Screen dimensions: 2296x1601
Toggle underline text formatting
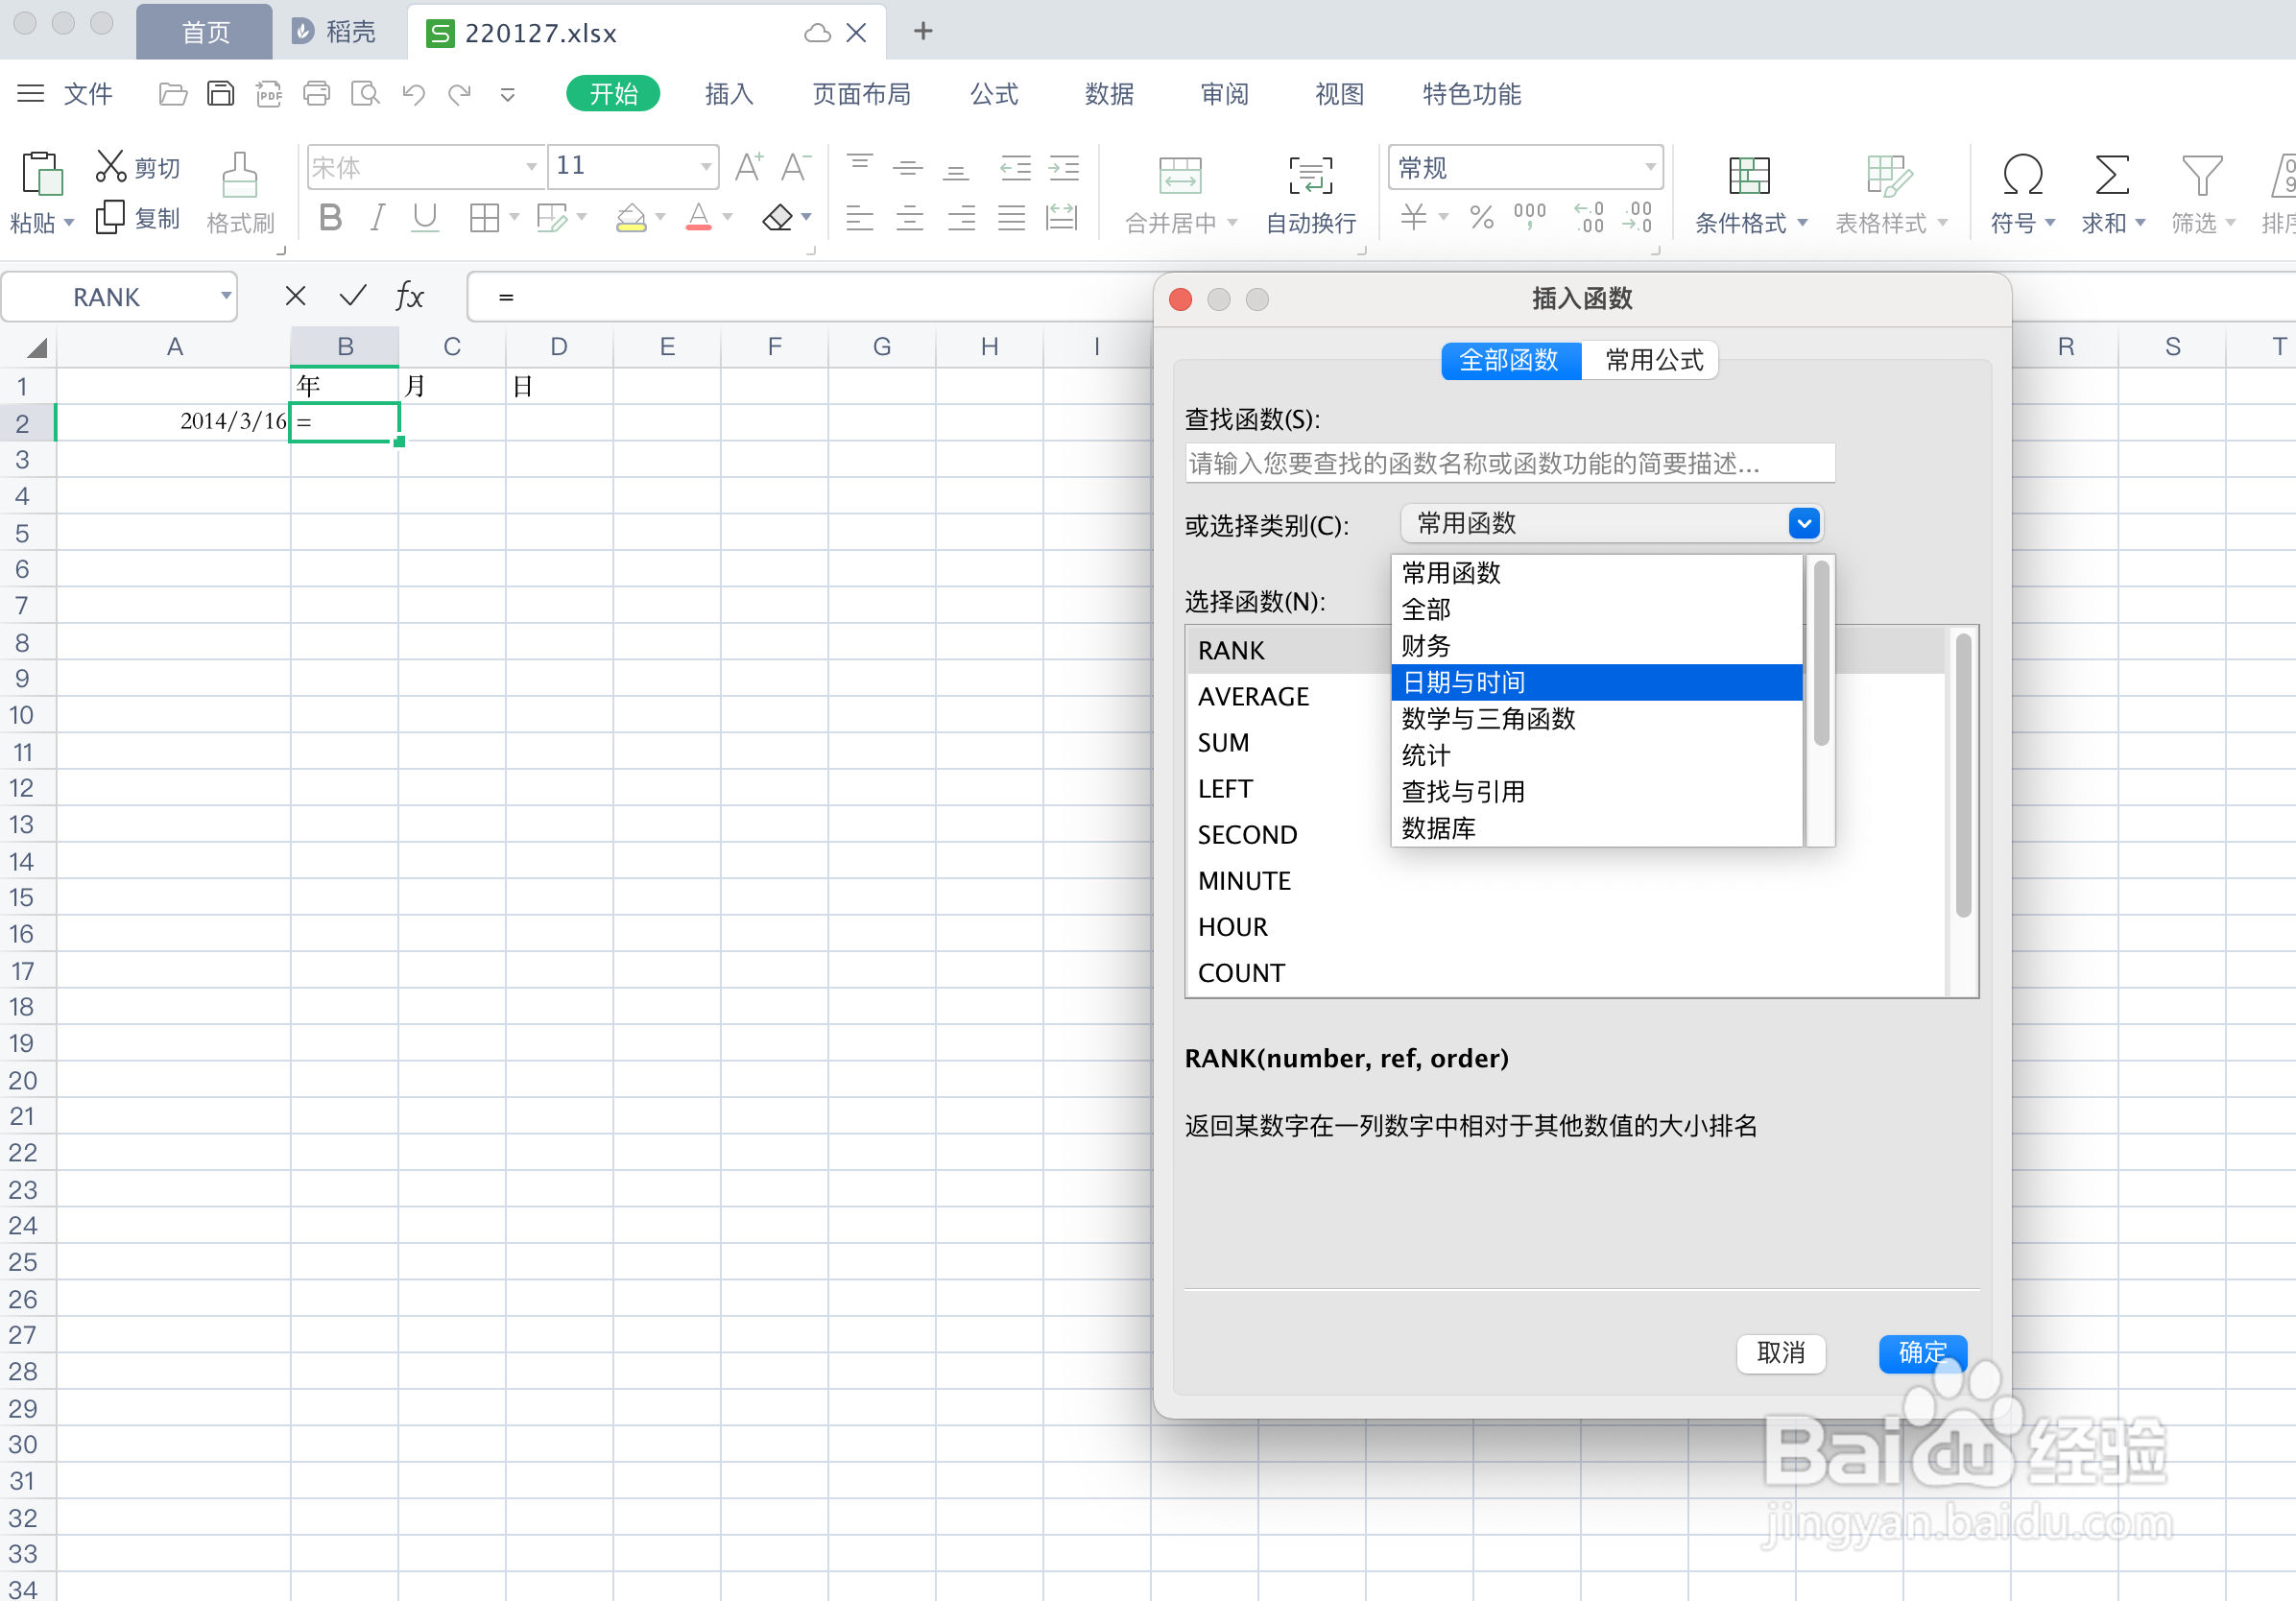425,217
